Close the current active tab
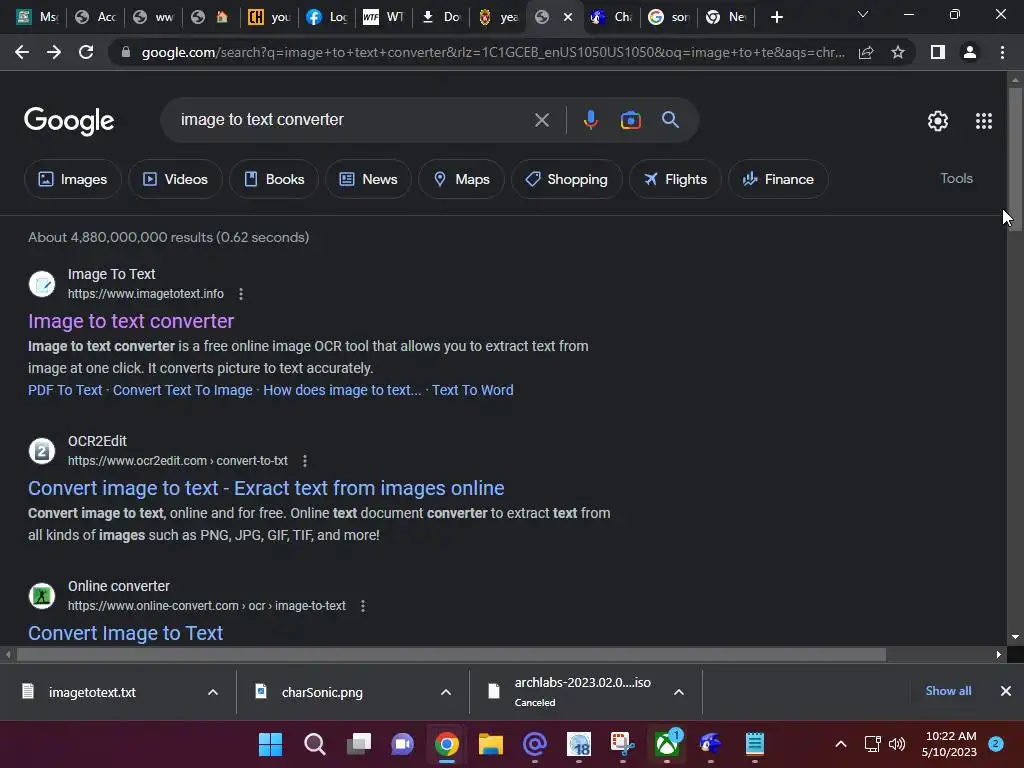Image resolution: width=1024 pixels, height=768 pixels. 568,17
